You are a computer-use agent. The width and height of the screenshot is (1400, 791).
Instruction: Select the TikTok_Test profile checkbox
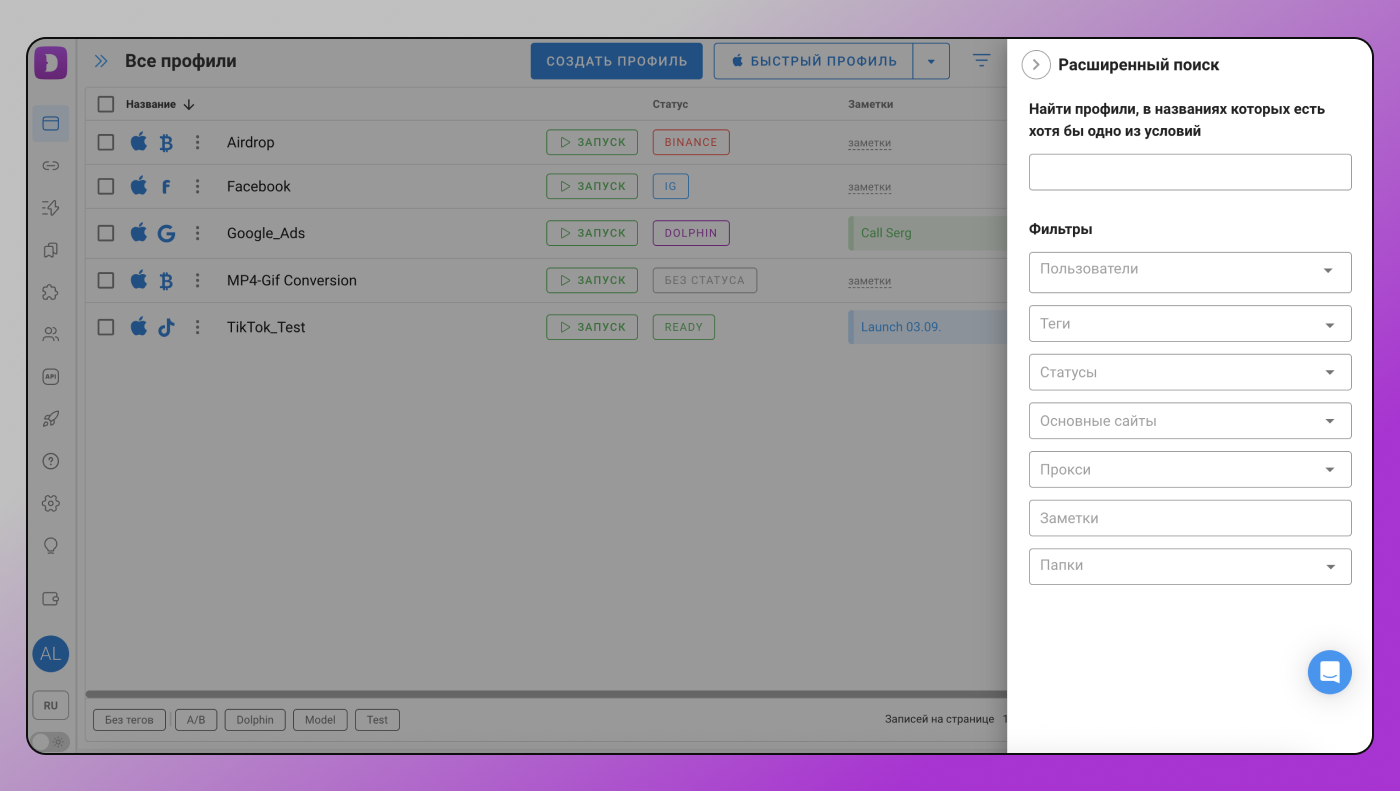tap(106, 327)
